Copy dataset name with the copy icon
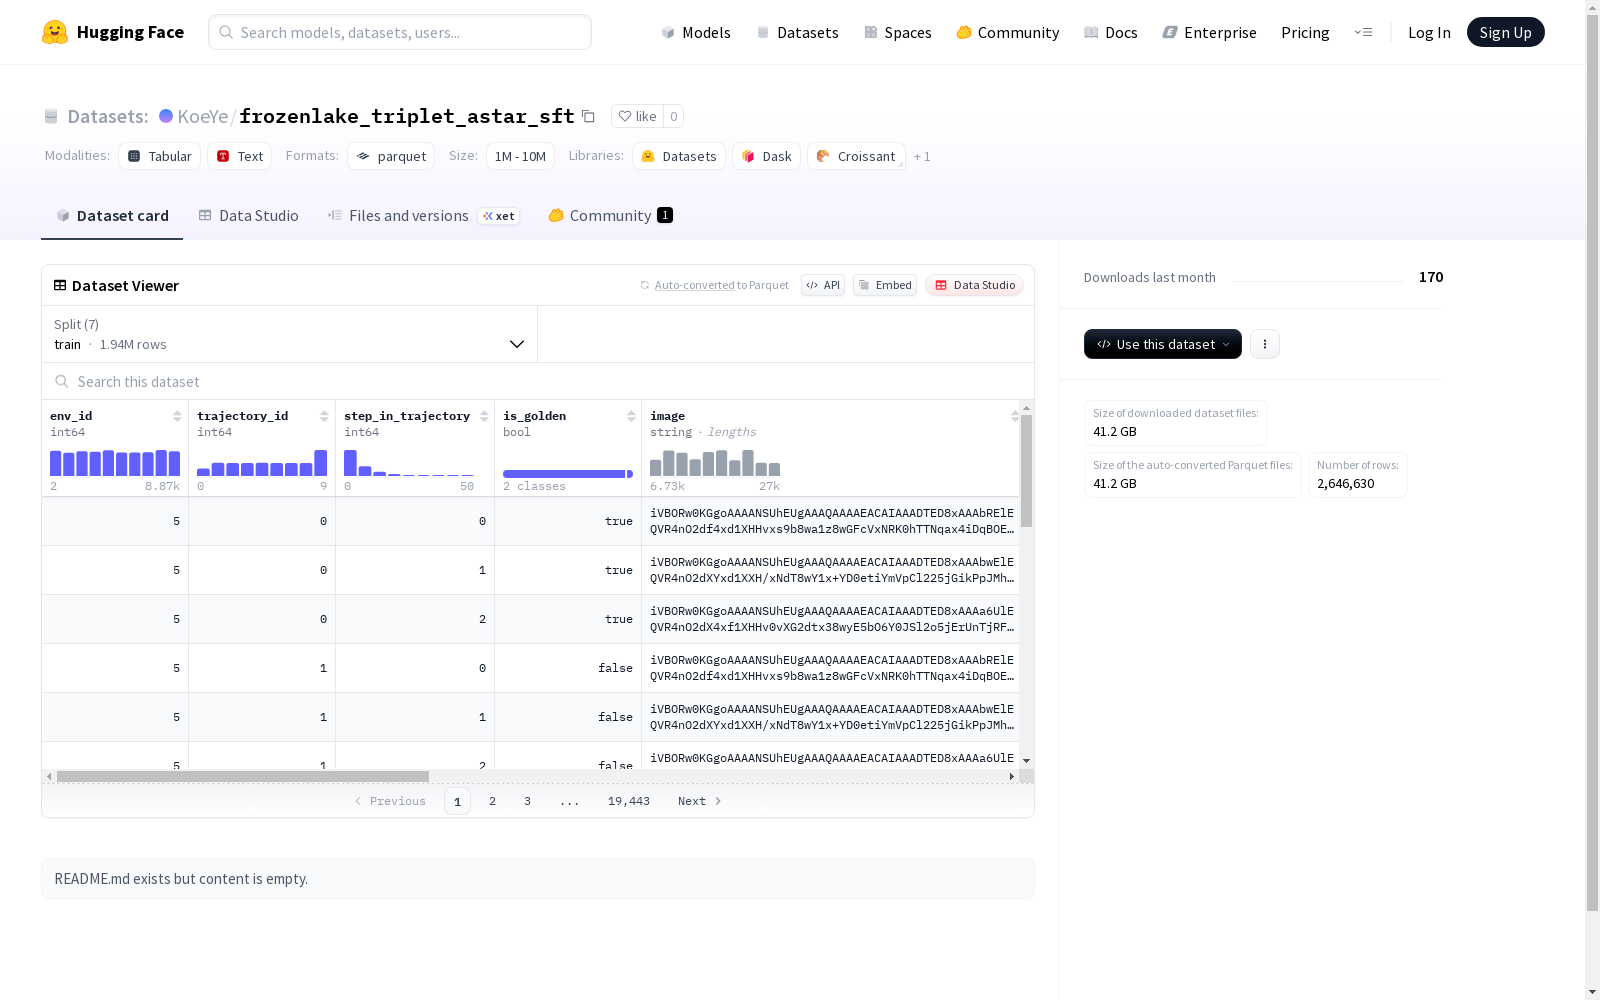1600x1000 pixels. click(x=589, y=117)
